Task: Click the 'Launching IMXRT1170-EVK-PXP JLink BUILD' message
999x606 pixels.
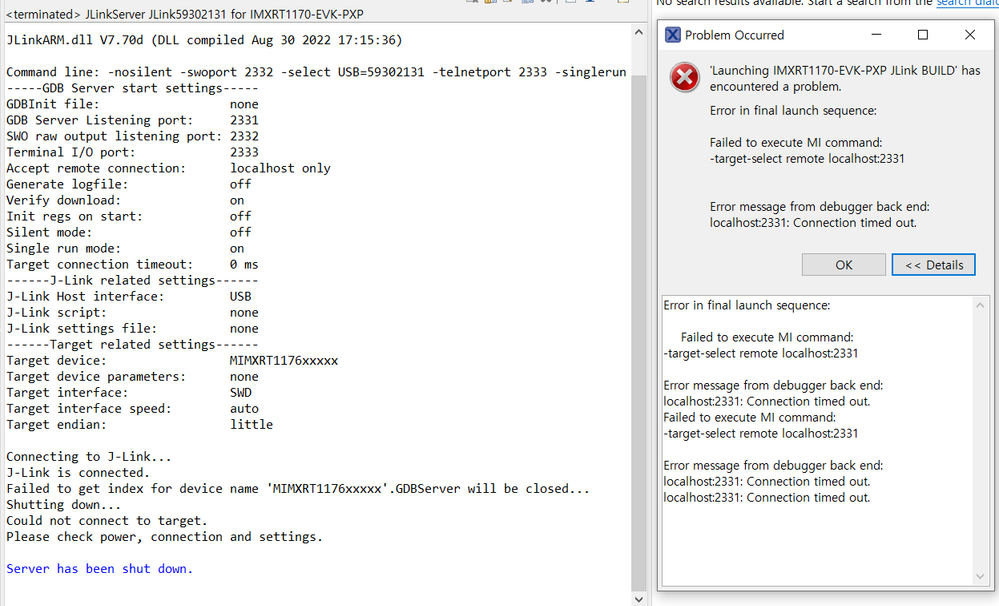Action: click(x=845, y=78)
